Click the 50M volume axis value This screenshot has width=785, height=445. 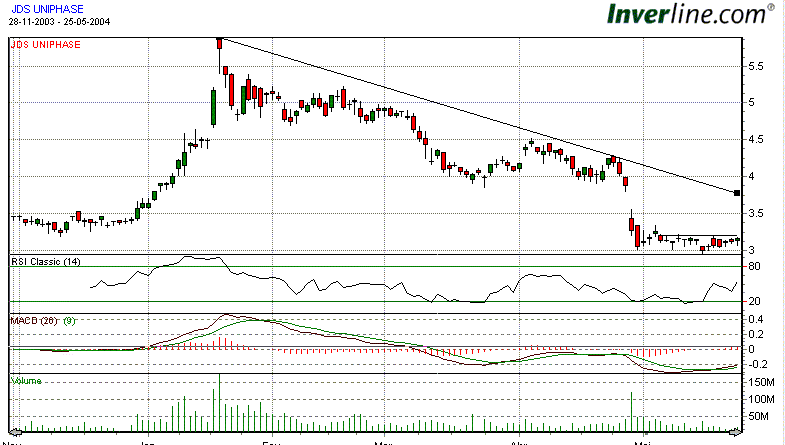pyautogui.click(x=758, y=416)
